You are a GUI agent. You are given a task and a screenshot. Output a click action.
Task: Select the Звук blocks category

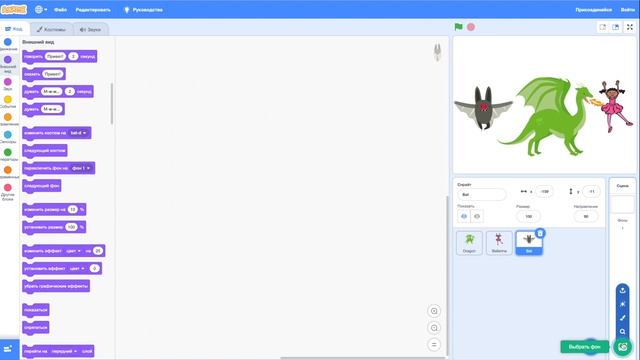(8, 84)
